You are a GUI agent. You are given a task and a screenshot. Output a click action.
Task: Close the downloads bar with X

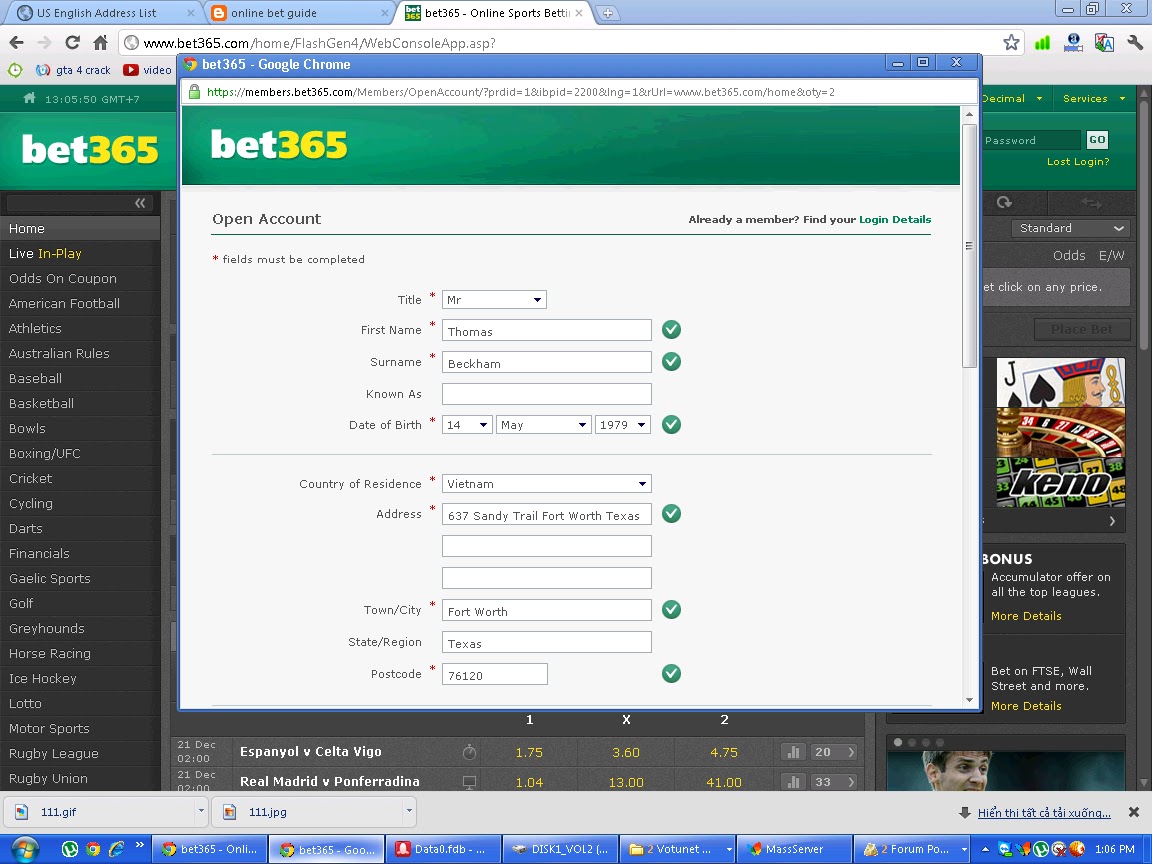click(1134, 812)
